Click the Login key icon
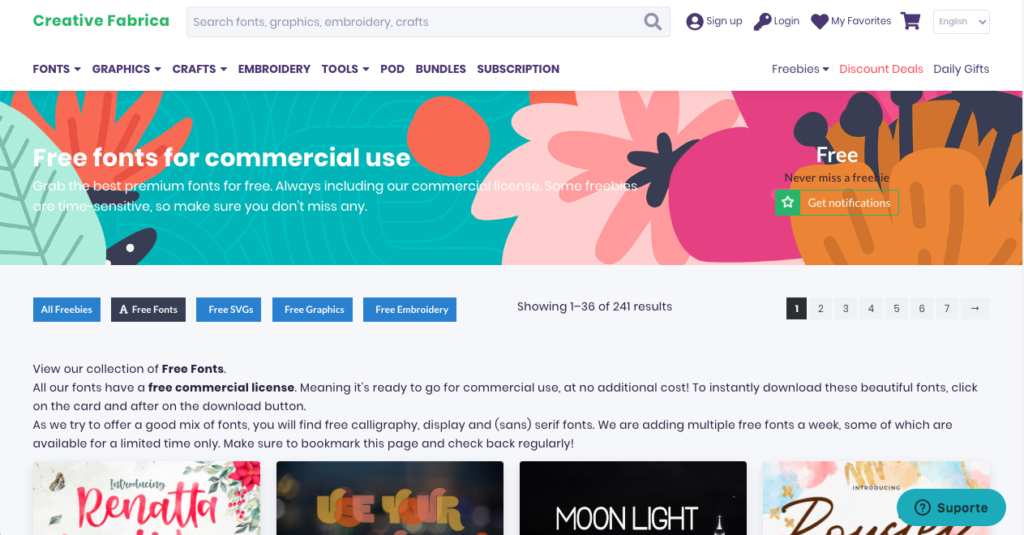 (762, 22)
